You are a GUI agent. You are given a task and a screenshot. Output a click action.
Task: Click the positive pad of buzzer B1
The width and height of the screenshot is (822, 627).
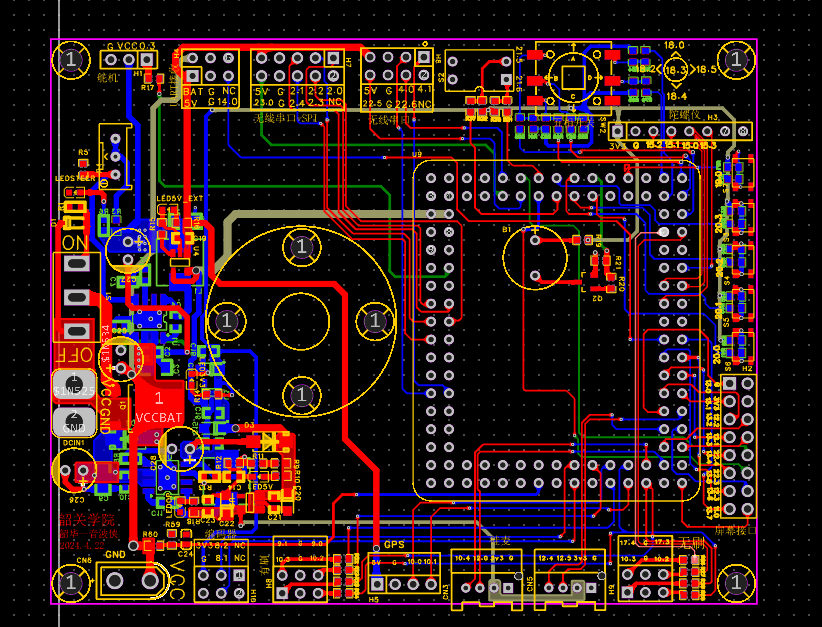[535, 240]
